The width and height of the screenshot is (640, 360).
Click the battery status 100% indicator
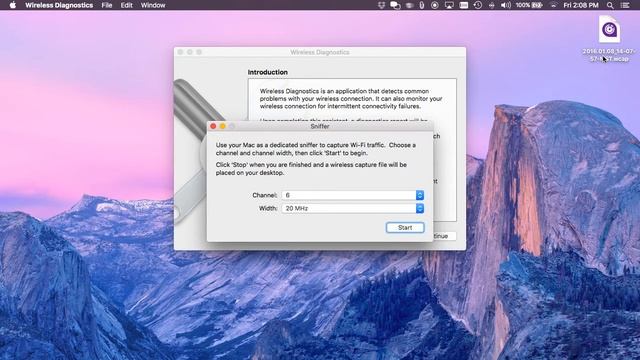tap(529, 5)
